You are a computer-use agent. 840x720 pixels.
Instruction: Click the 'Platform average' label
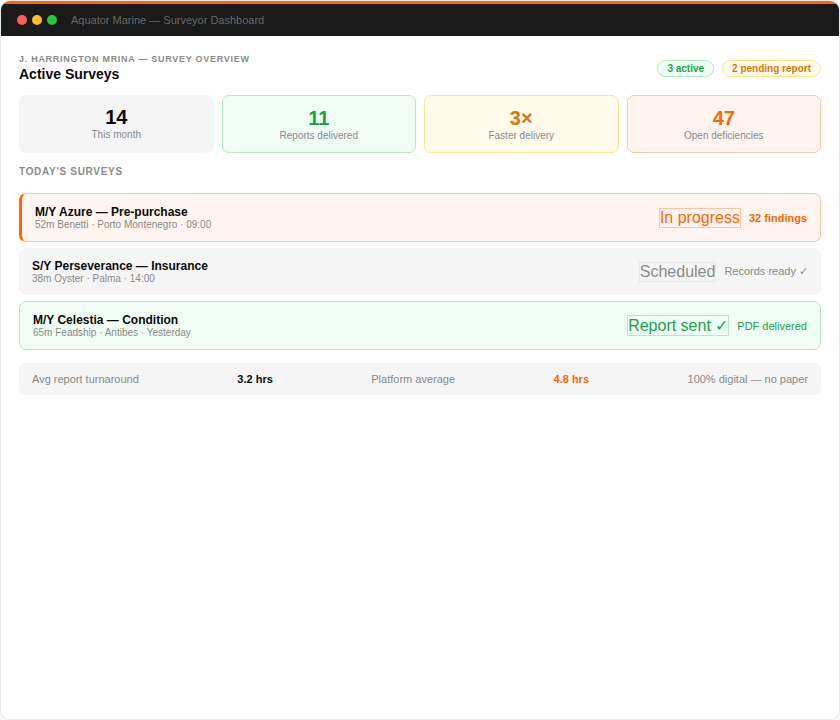(x=413, y=379)
